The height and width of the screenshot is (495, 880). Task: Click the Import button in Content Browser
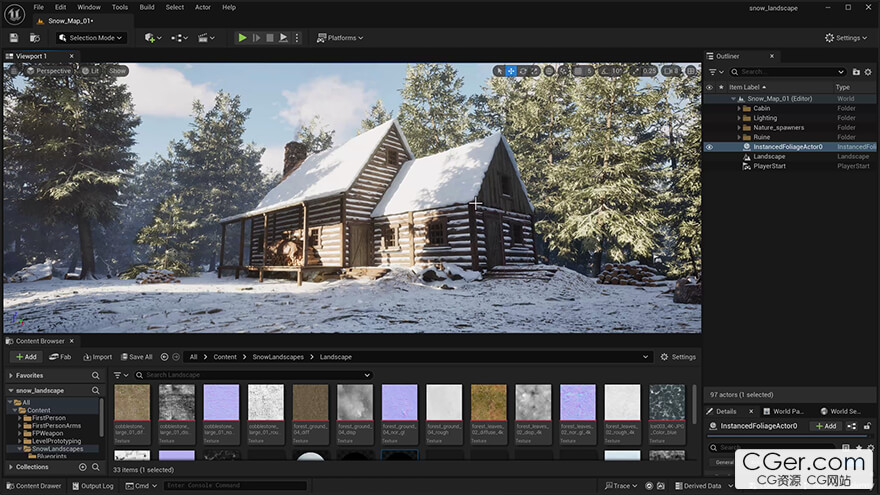97,357
